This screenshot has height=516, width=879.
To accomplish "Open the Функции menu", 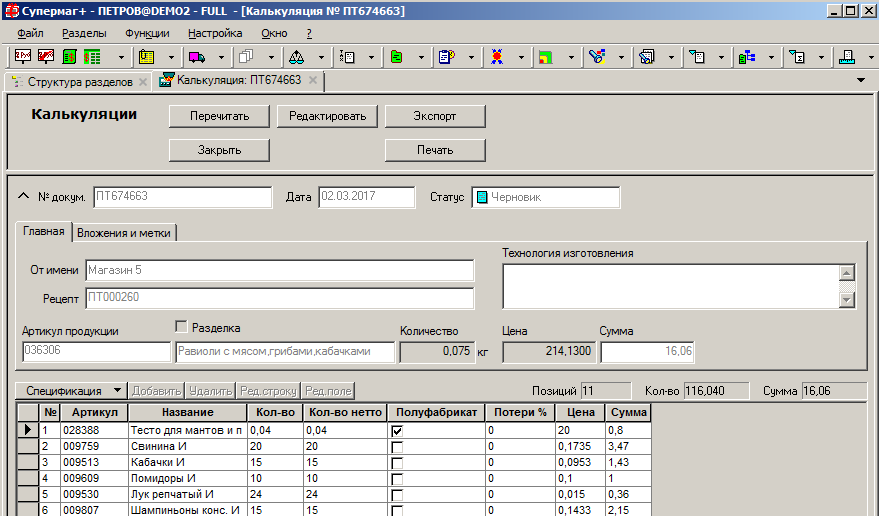I will 147,33.
